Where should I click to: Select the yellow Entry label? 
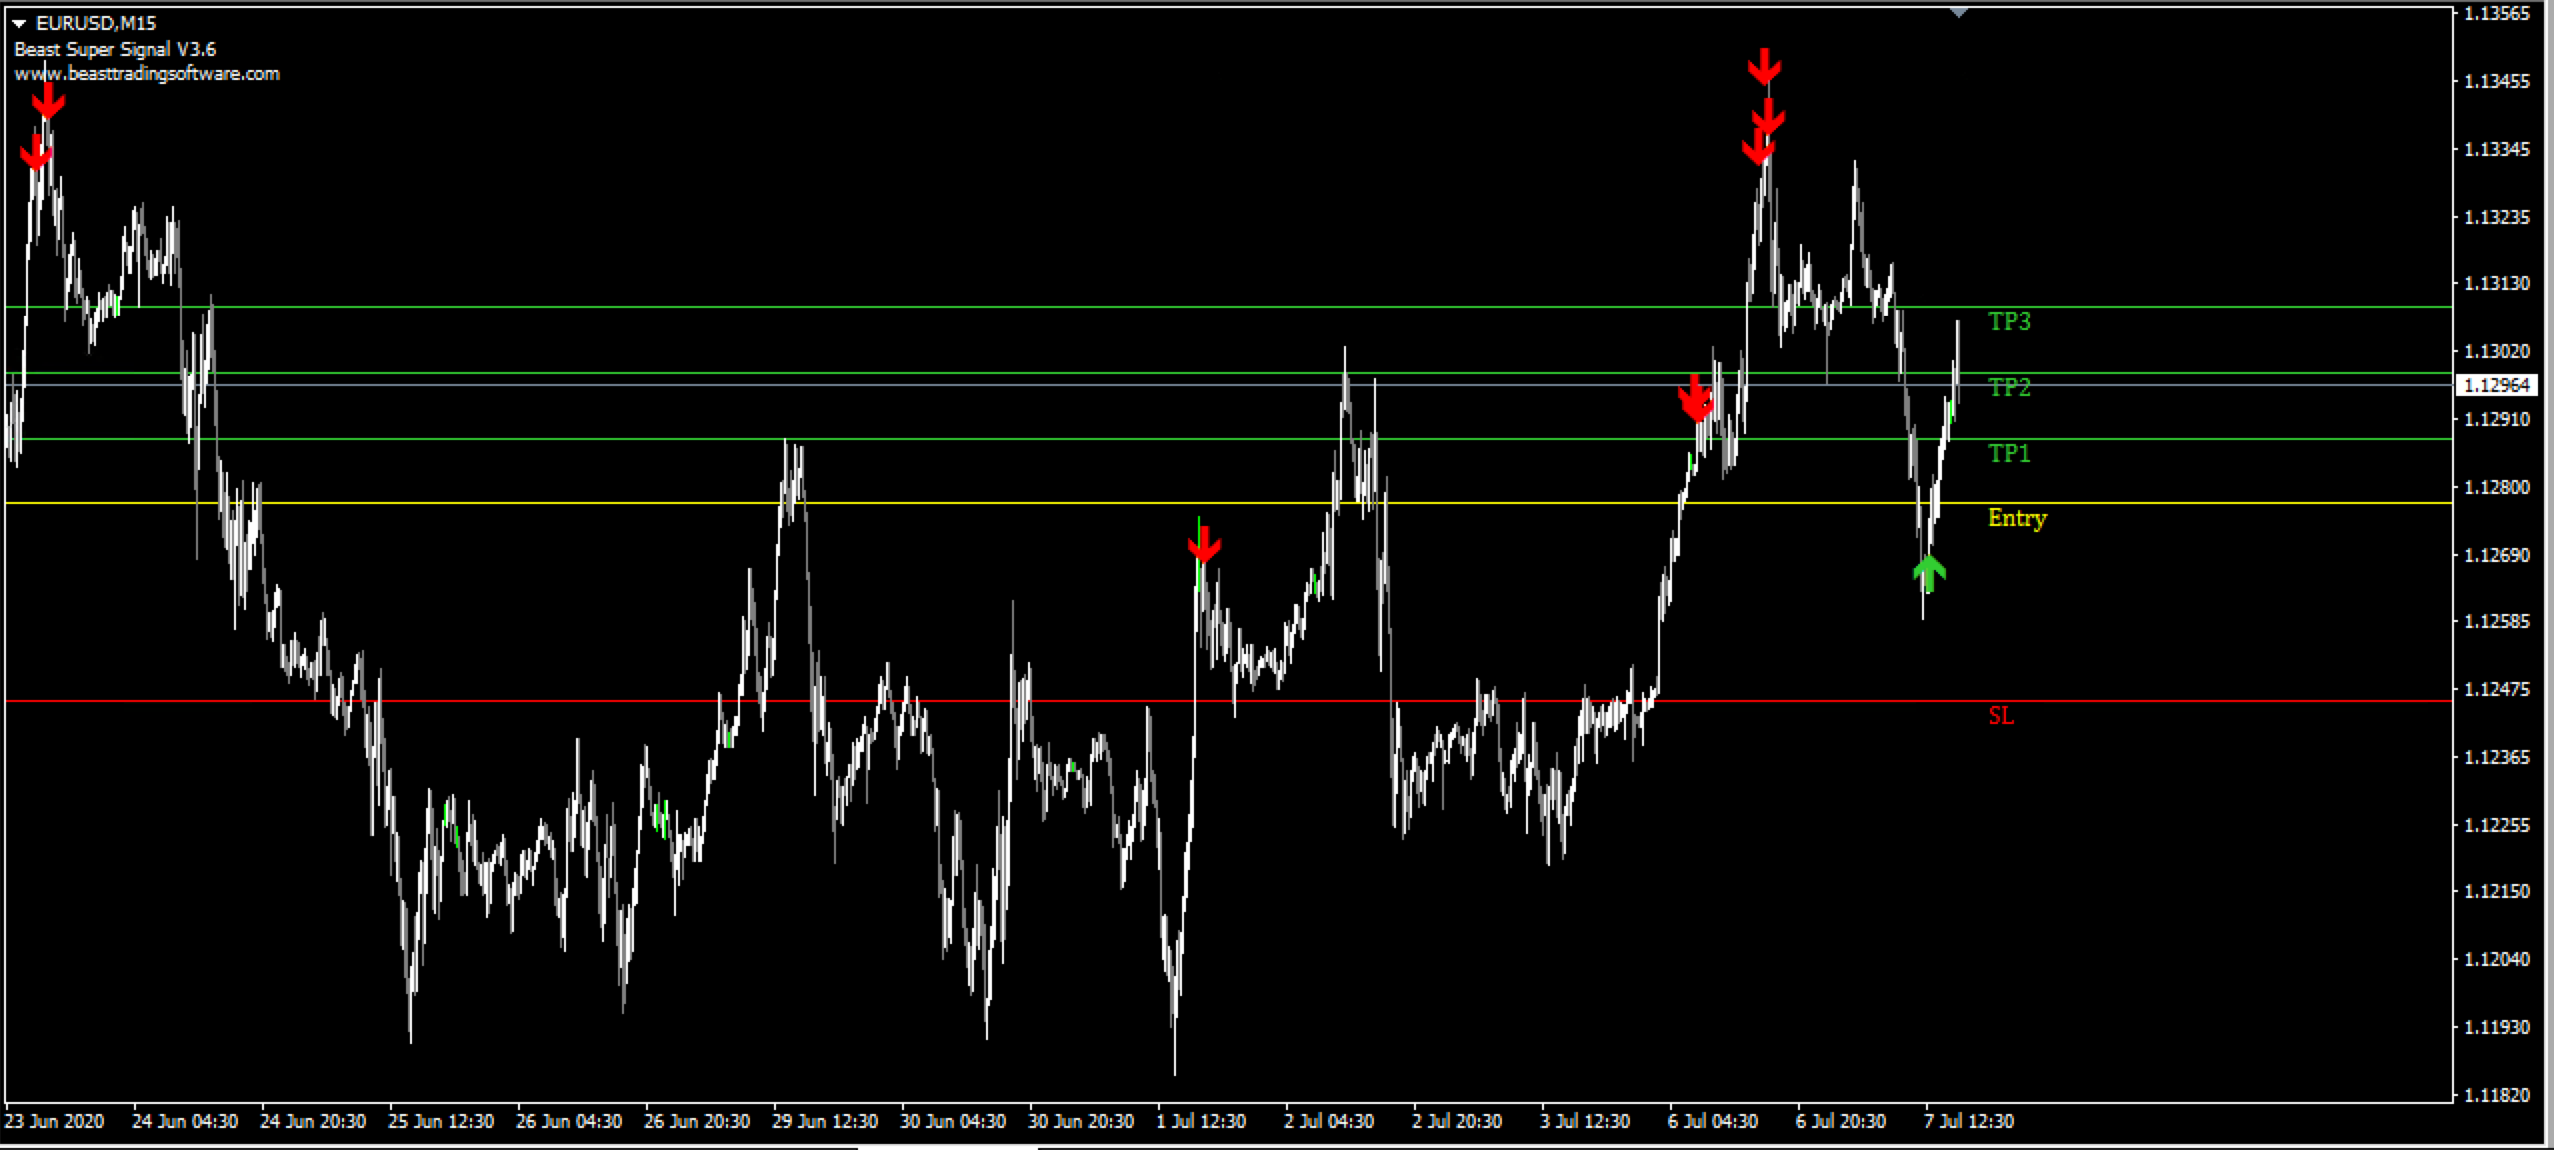[x=2016, y=518]
